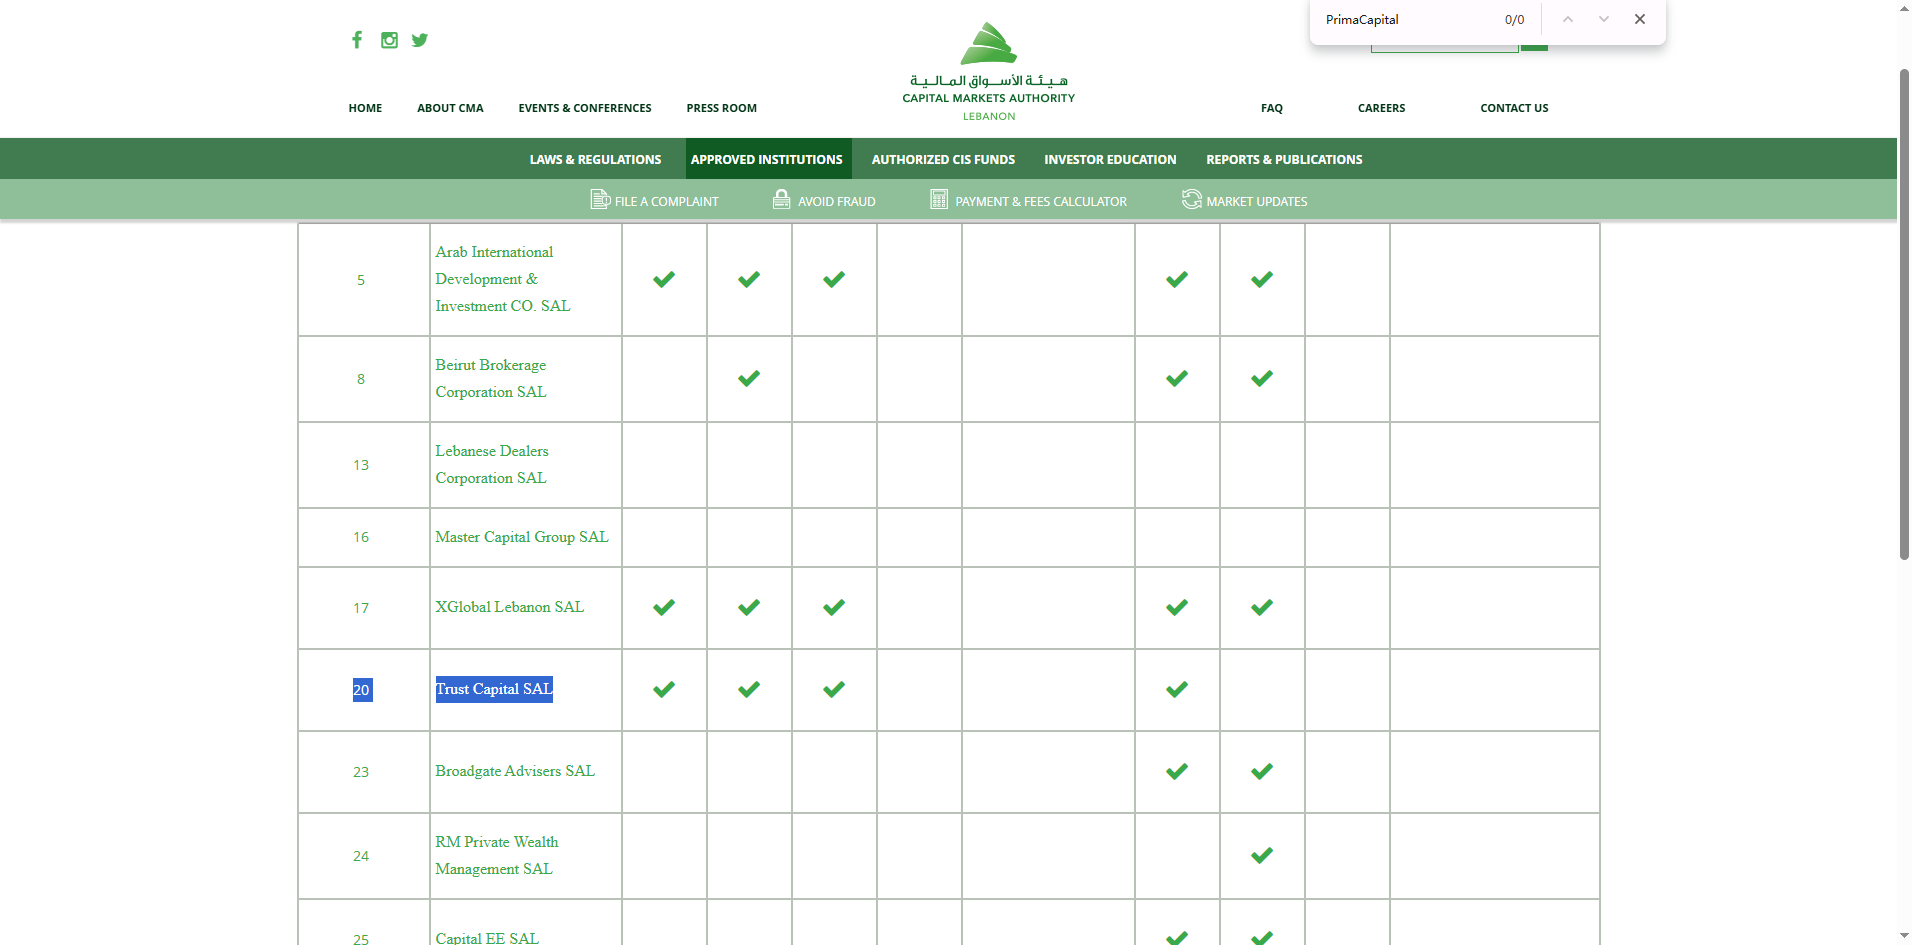Viewport: 1912px width, 945px height.
Task: Open the CMA Twitter icon
Action: (x=420, y=40)
